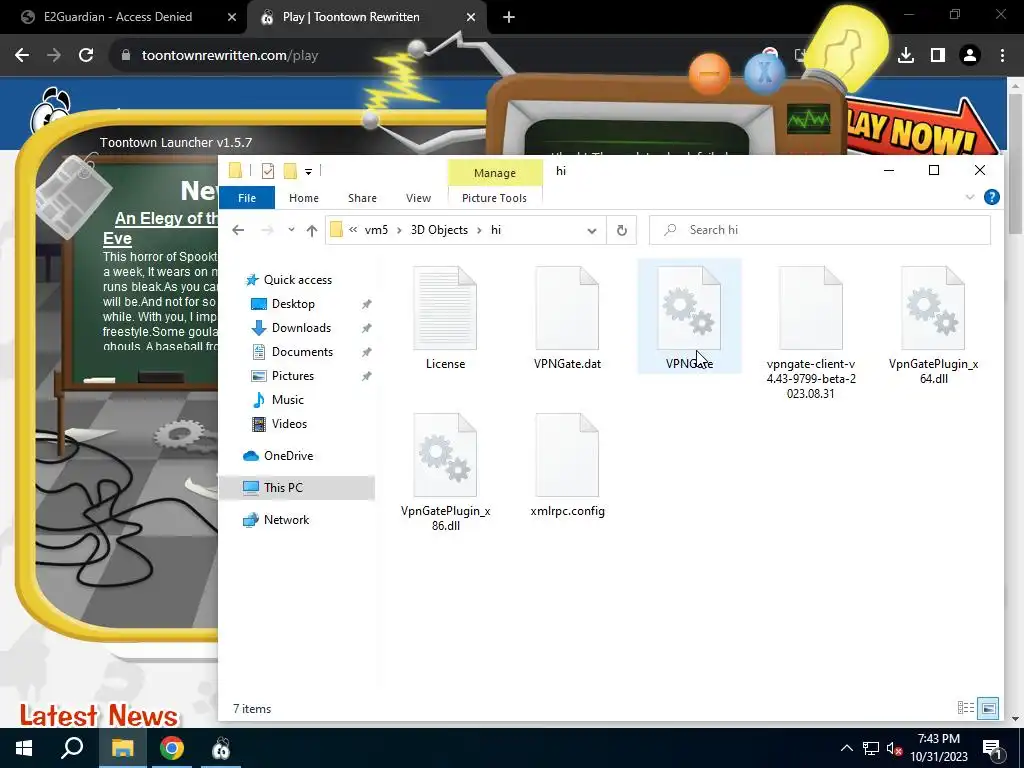Open recent locations dropdown arrow
Viewport: 1024px width, 768px height.
click(291, 230)
